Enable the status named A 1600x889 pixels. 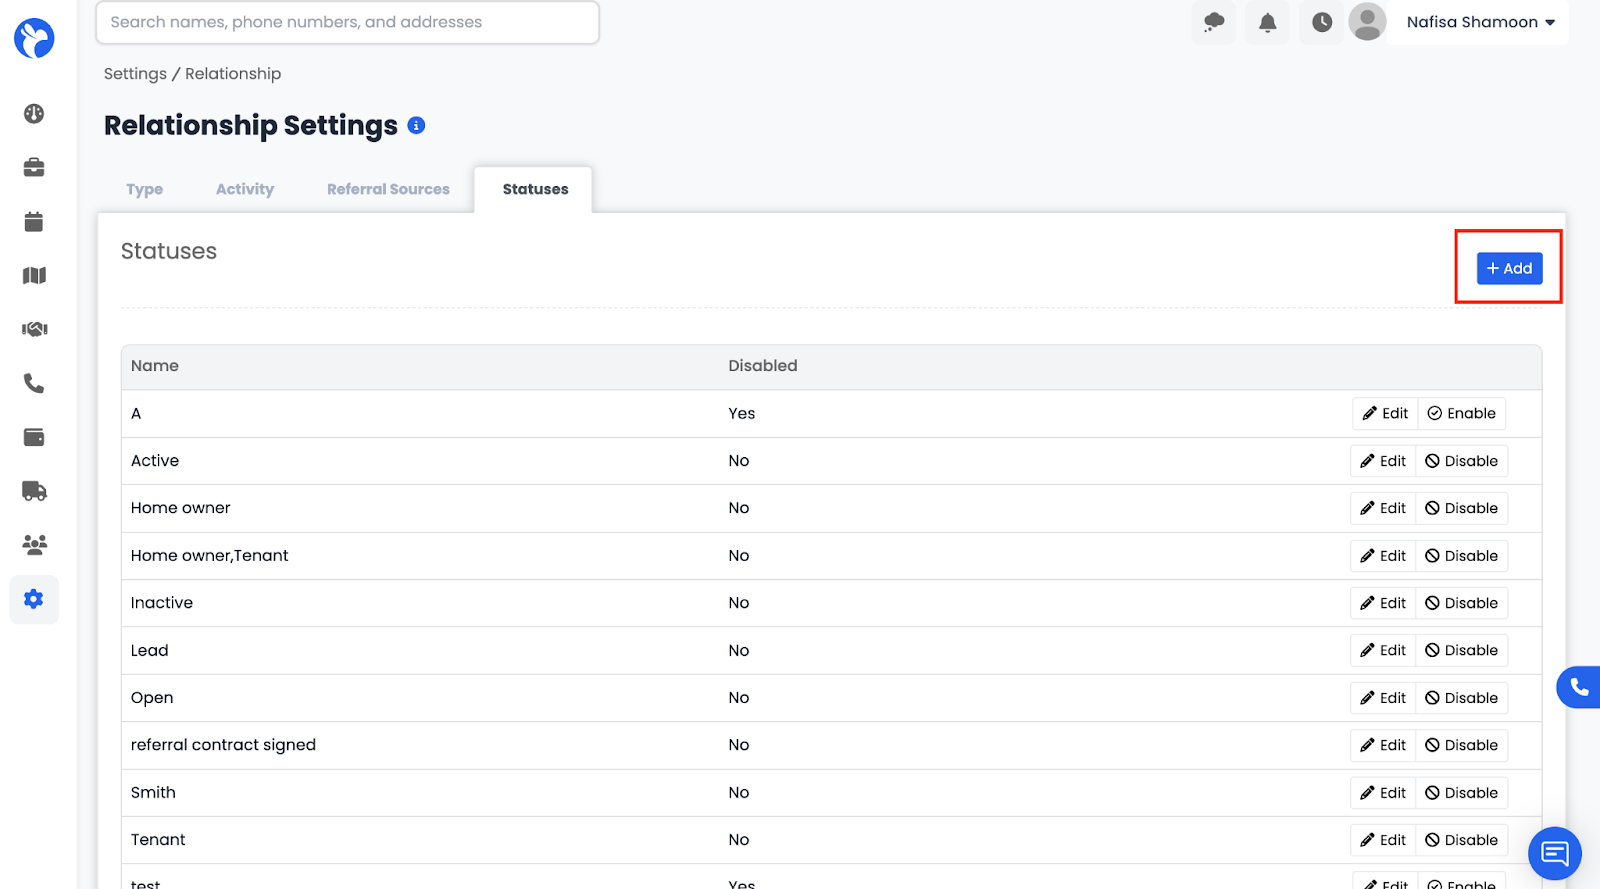(1461, 414)
